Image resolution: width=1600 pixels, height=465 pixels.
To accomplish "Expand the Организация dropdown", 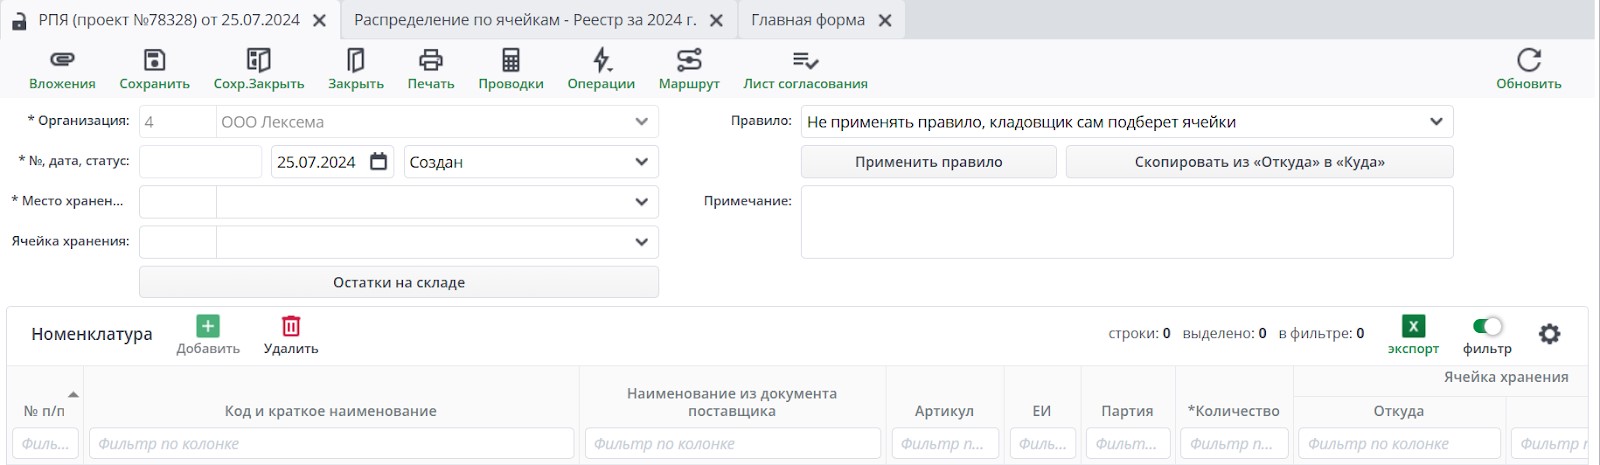I will 641,122.
